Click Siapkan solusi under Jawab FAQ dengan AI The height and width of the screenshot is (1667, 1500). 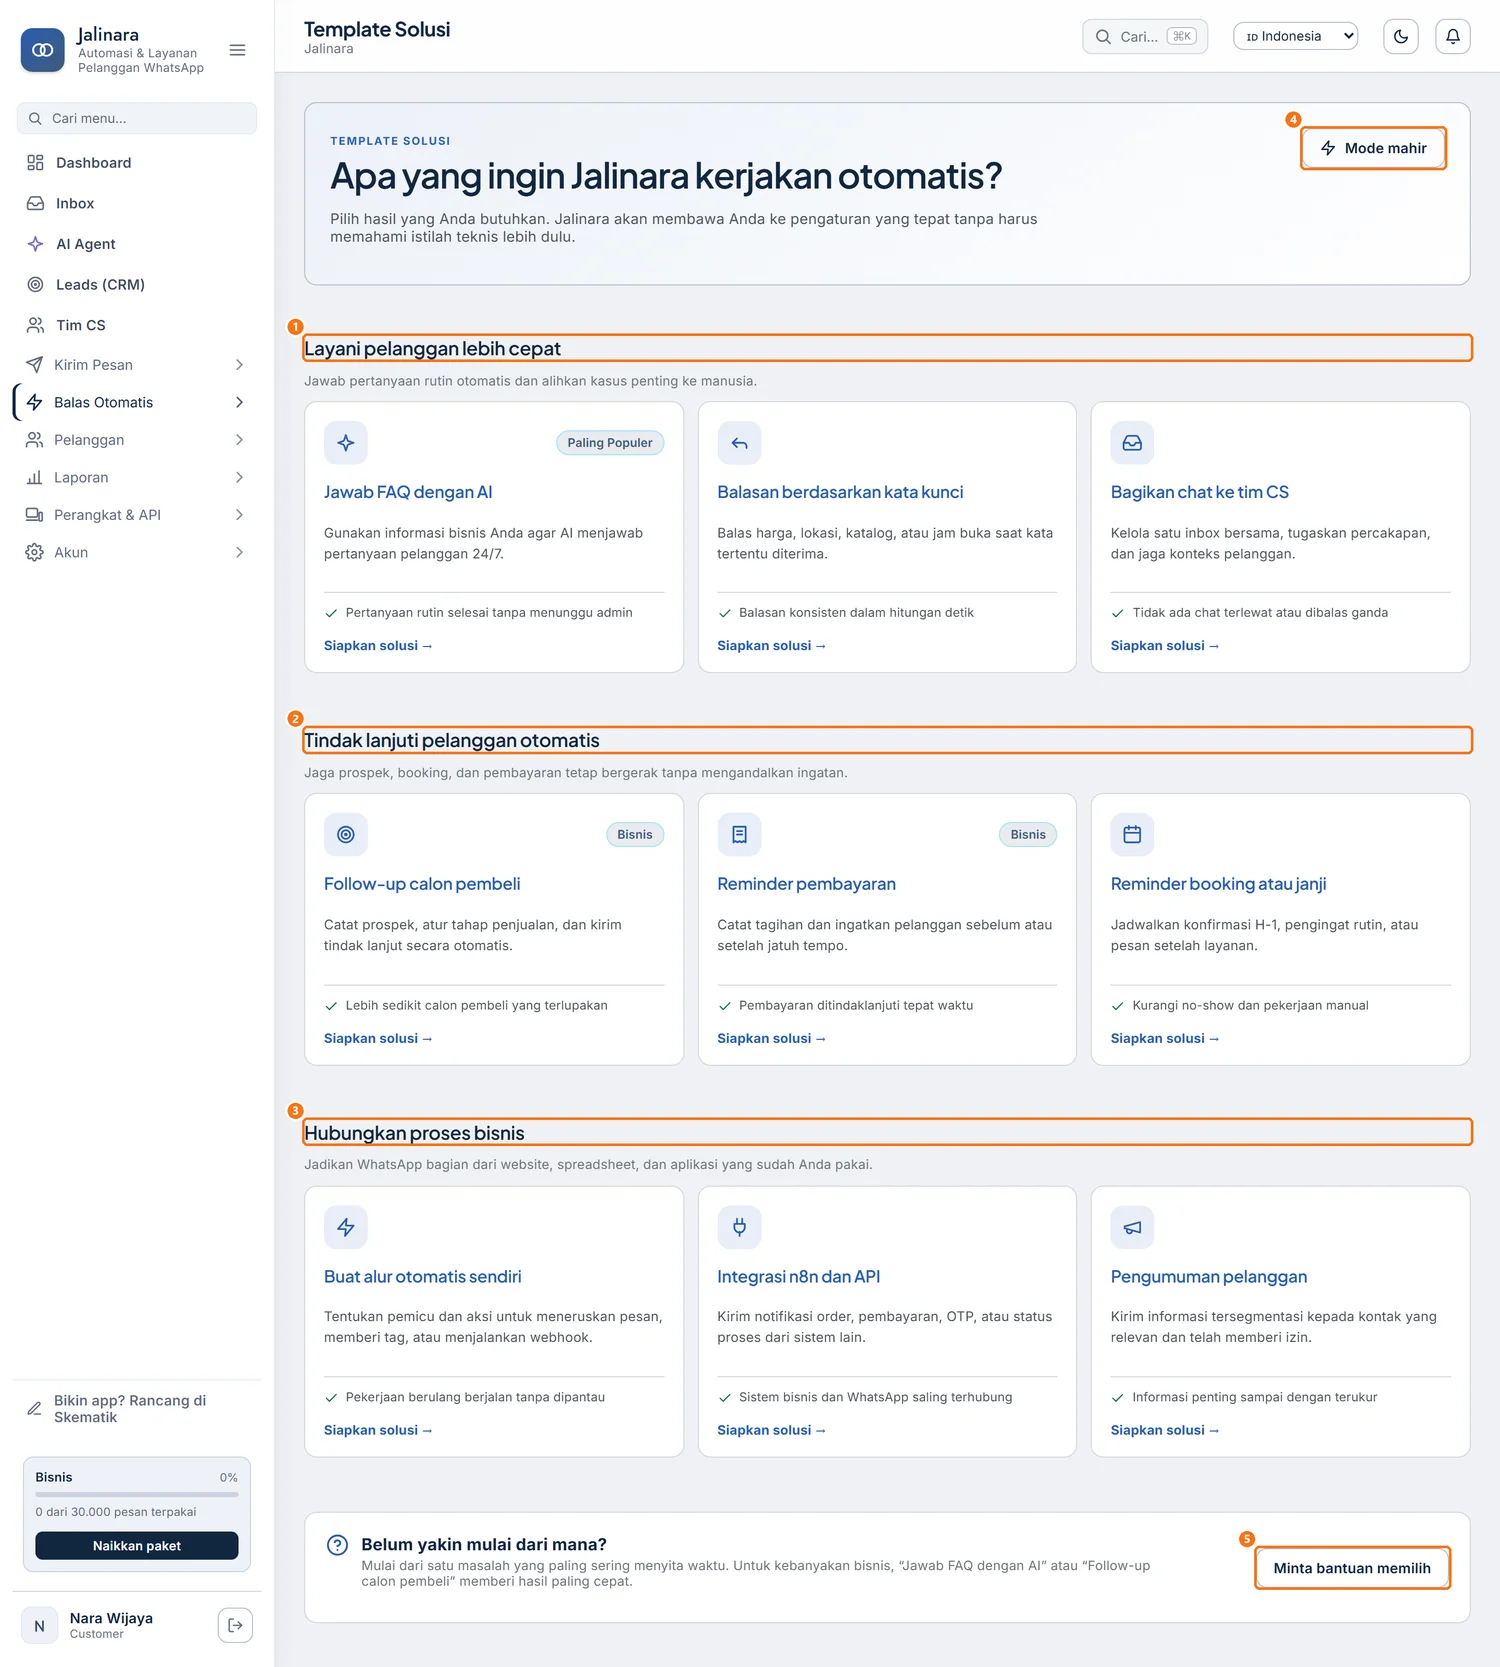pyautogui.click(x=378, y=646)
